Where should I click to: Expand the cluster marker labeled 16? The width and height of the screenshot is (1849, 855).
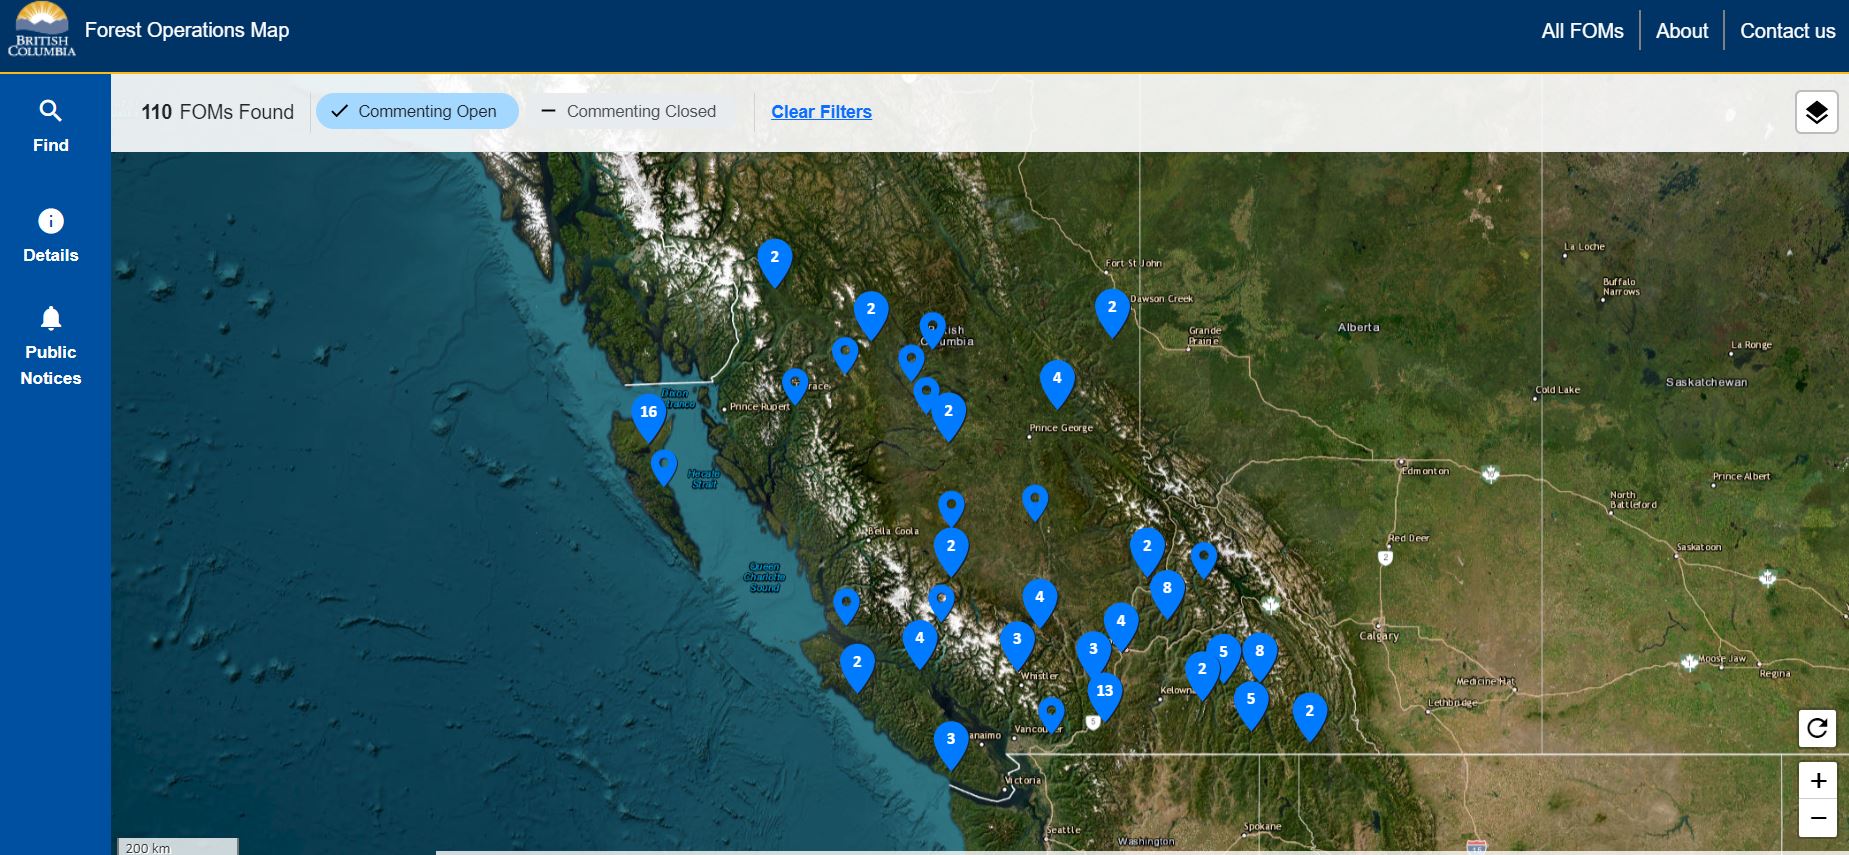coord(648,413)
